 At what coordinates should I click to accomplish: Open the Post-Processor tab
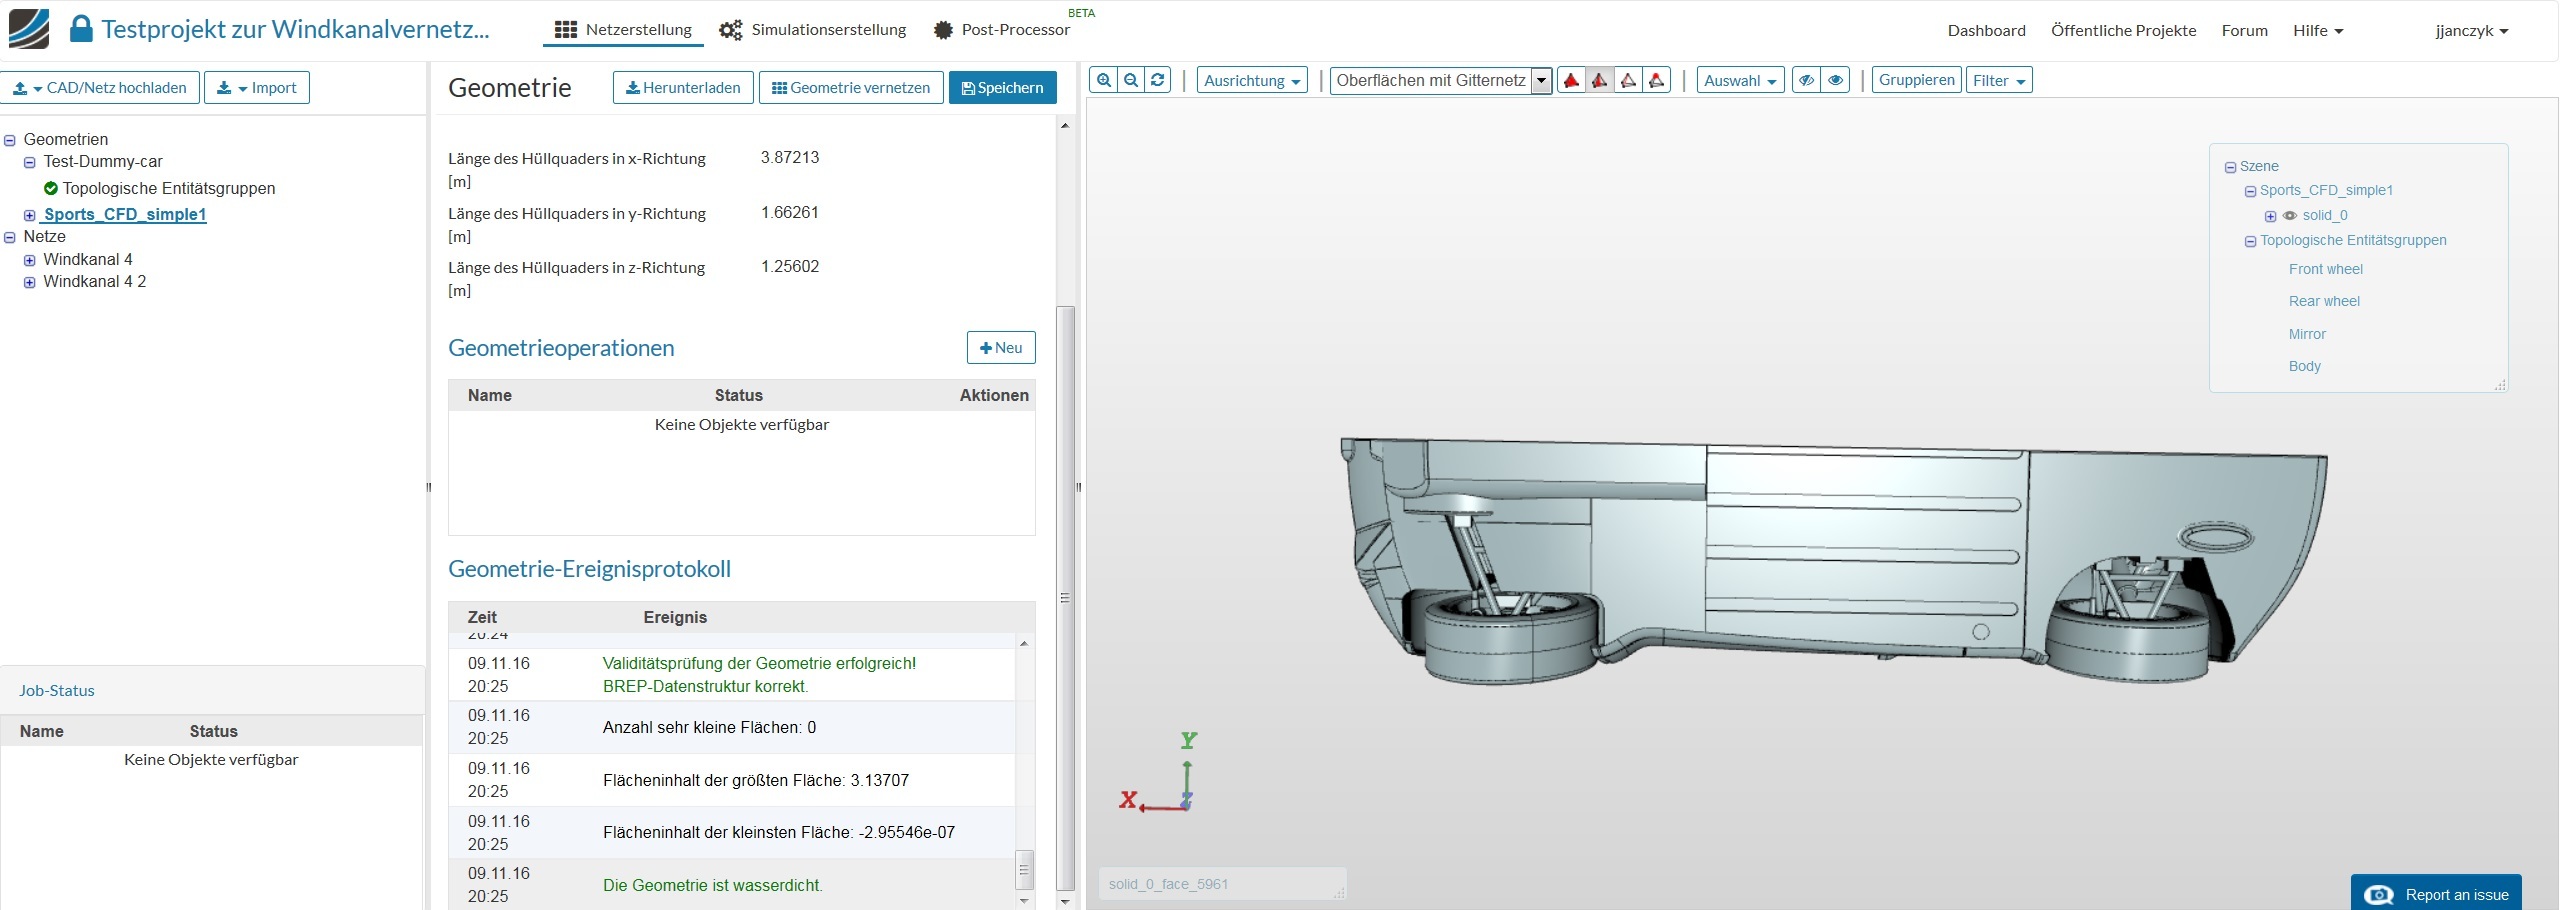(x=1002, y=30)
